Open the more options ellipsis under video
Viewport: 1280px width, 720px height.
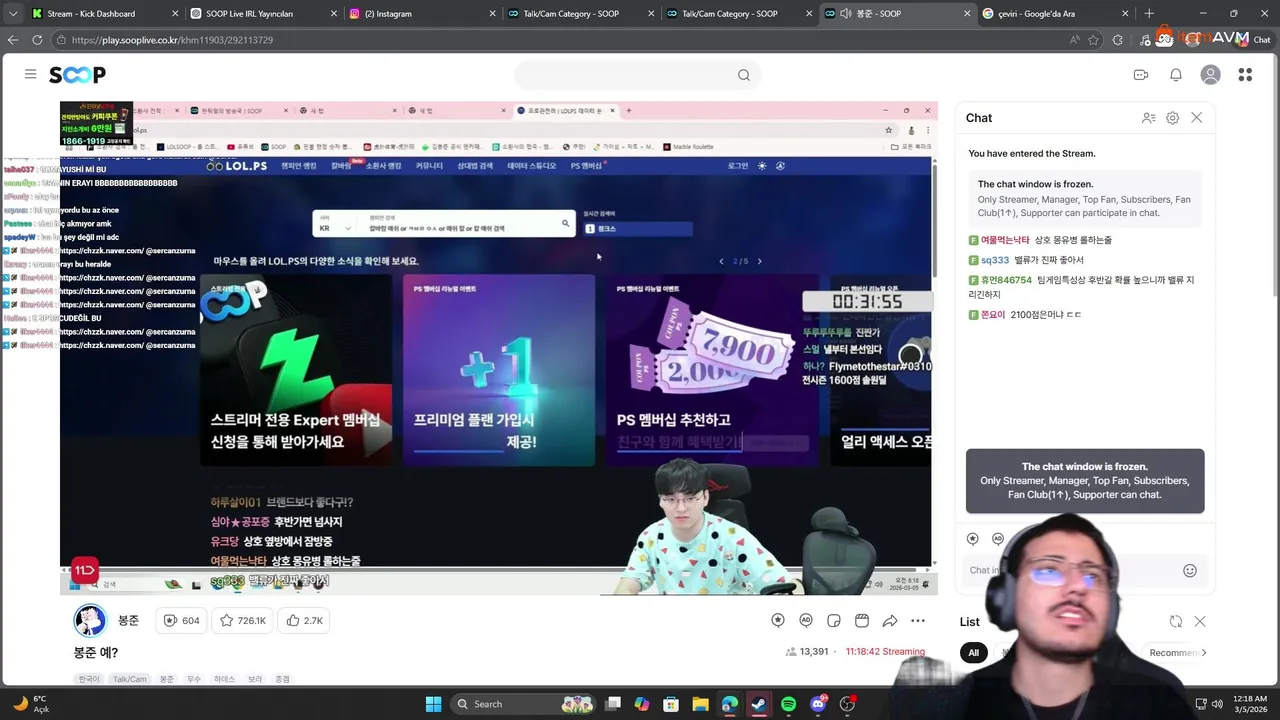918,621
